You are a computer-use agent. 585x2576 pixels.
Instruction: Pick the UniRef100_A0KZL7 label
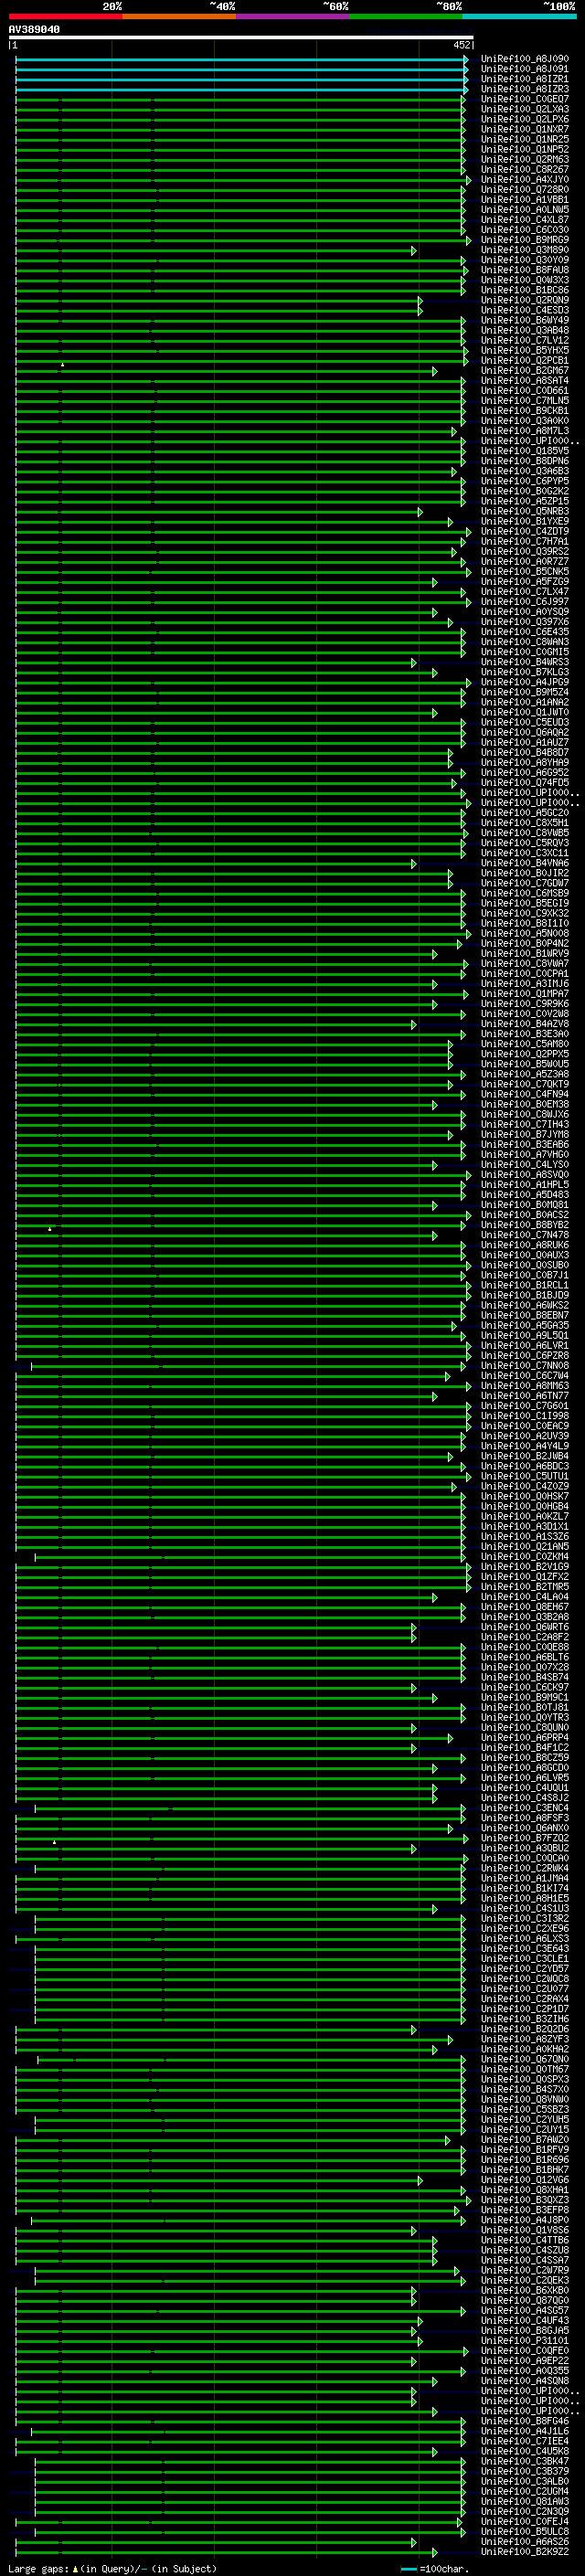pyautogui.click(x=525, y=1516)
